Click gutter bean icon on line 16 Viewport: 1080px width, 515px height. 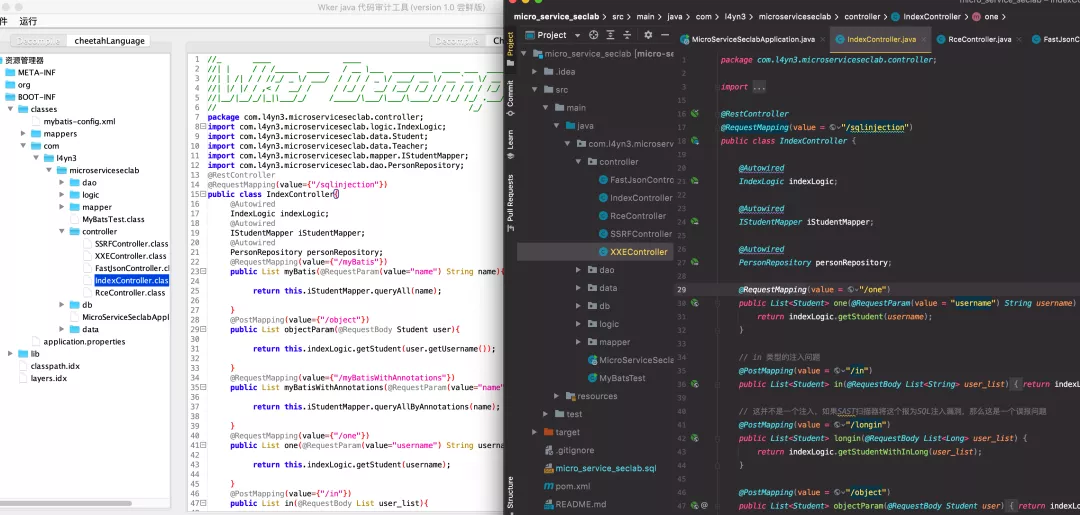tap(695, 114)
